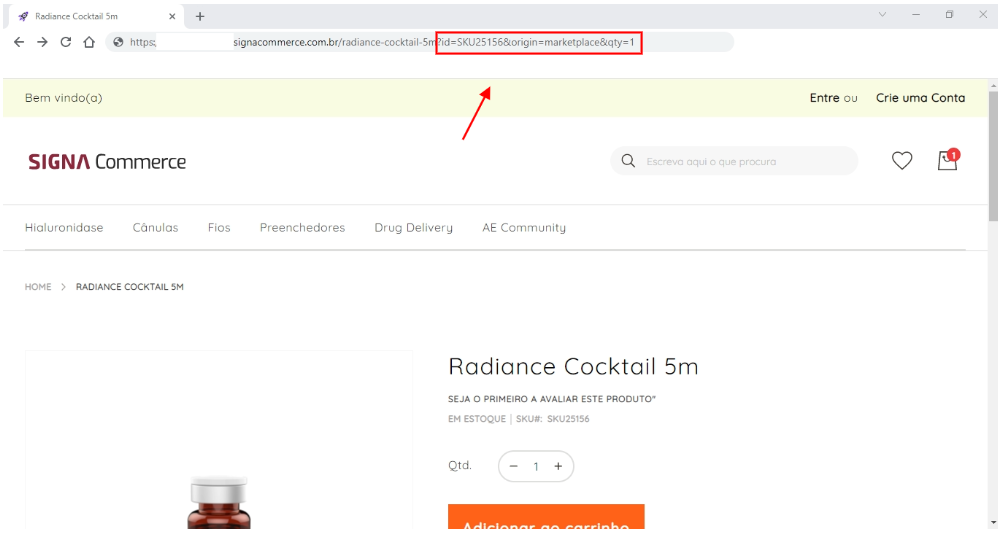Reload the page with refresh icon
The image size is (1004, 533).
[x=66, y=42]
